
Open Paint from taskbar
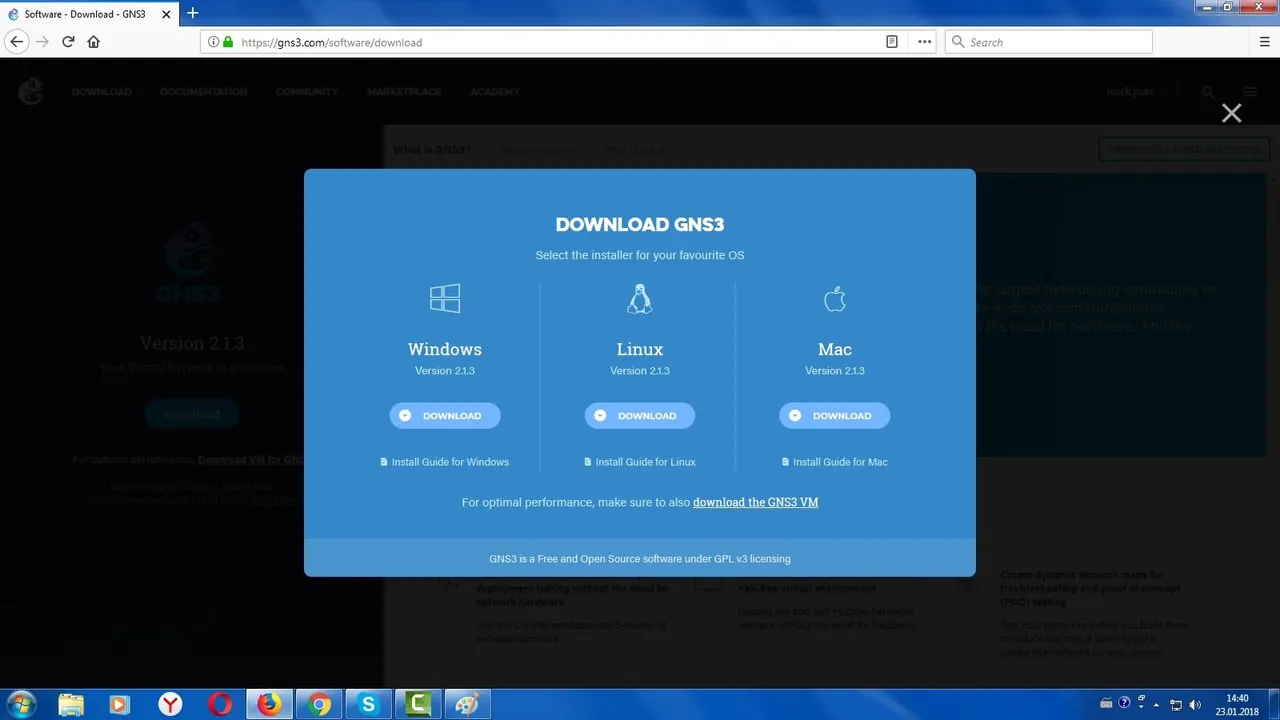(467, 704)
